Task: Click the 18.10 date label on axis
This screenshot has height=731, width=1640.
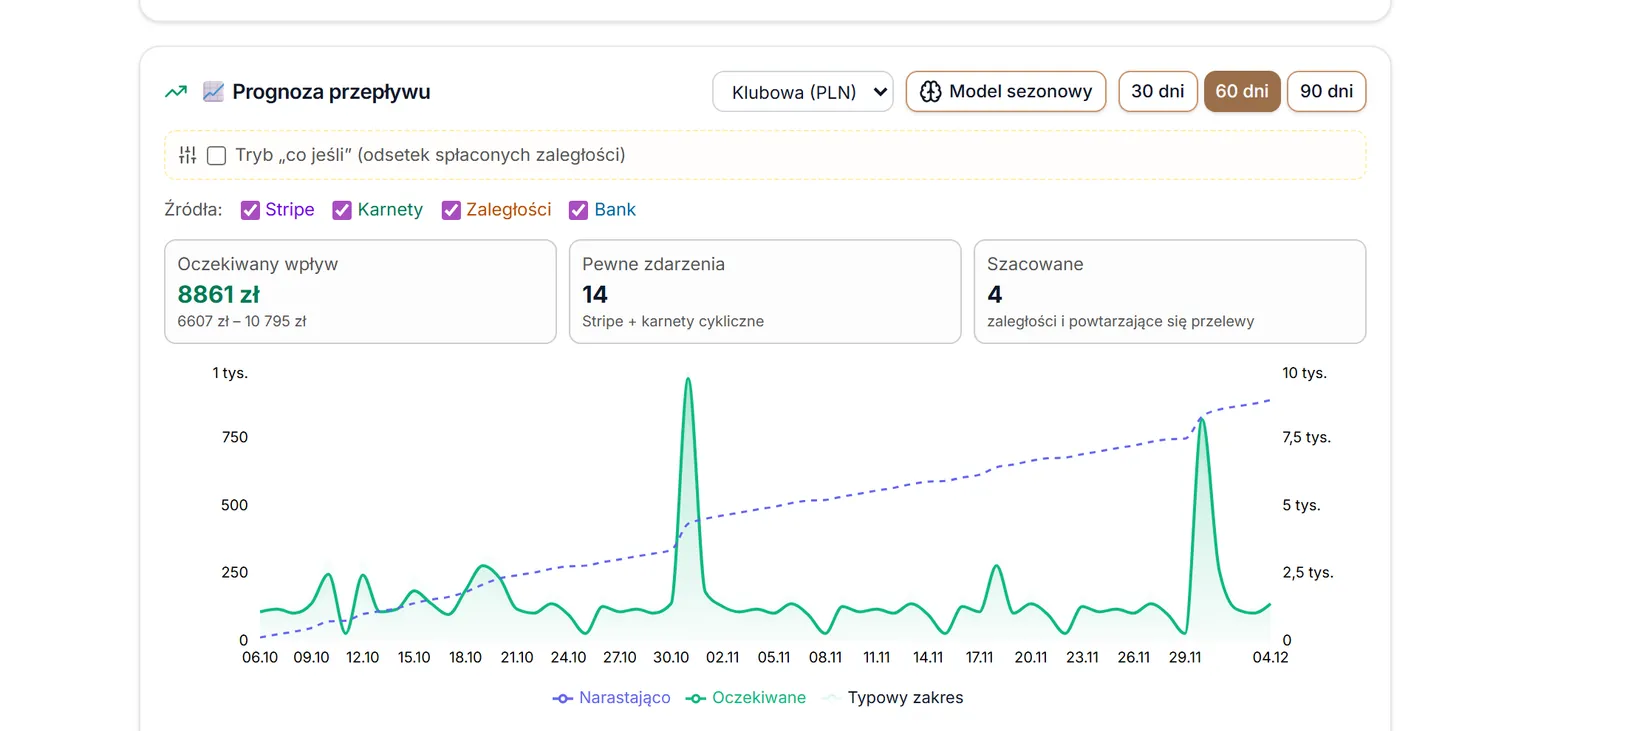Action: click(x=465, y=658)
